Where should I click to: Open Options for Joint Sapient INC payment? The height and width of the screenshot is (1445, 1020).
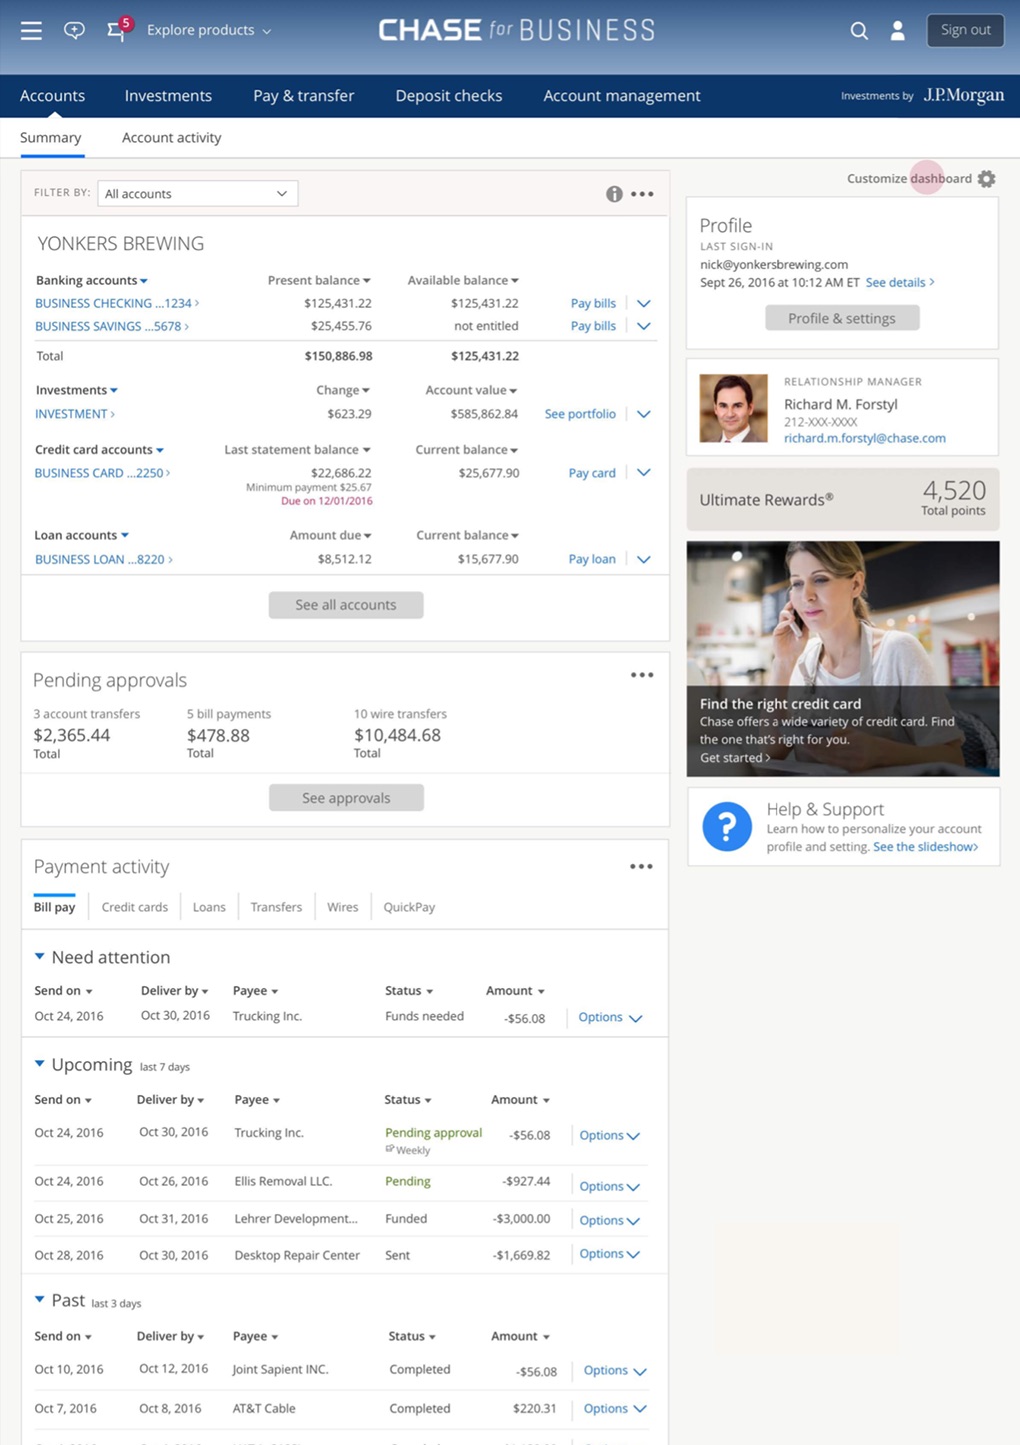615,1371
